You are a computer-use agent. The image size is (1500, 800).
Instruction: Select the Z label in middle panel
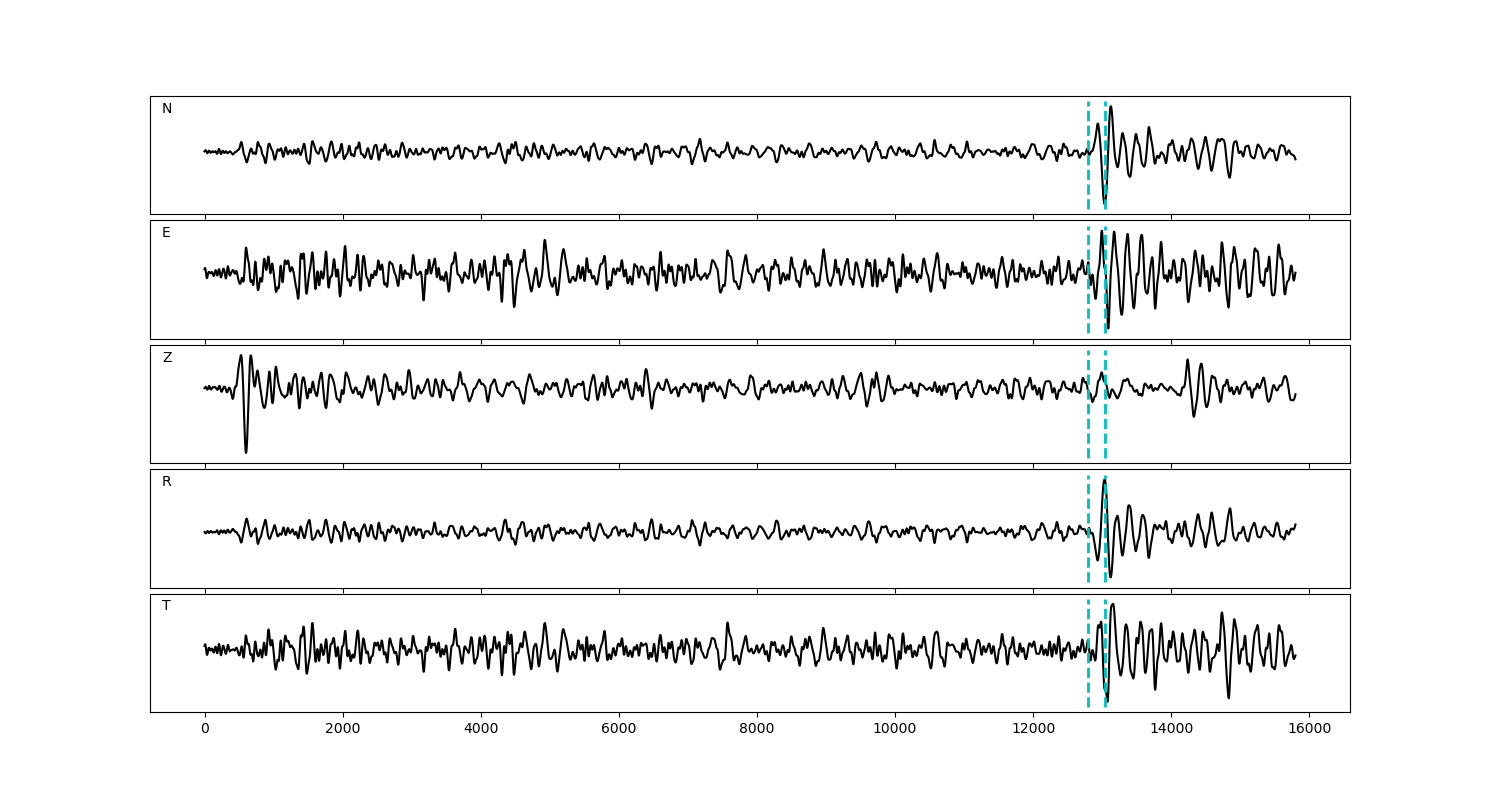(x=167, y=358)
